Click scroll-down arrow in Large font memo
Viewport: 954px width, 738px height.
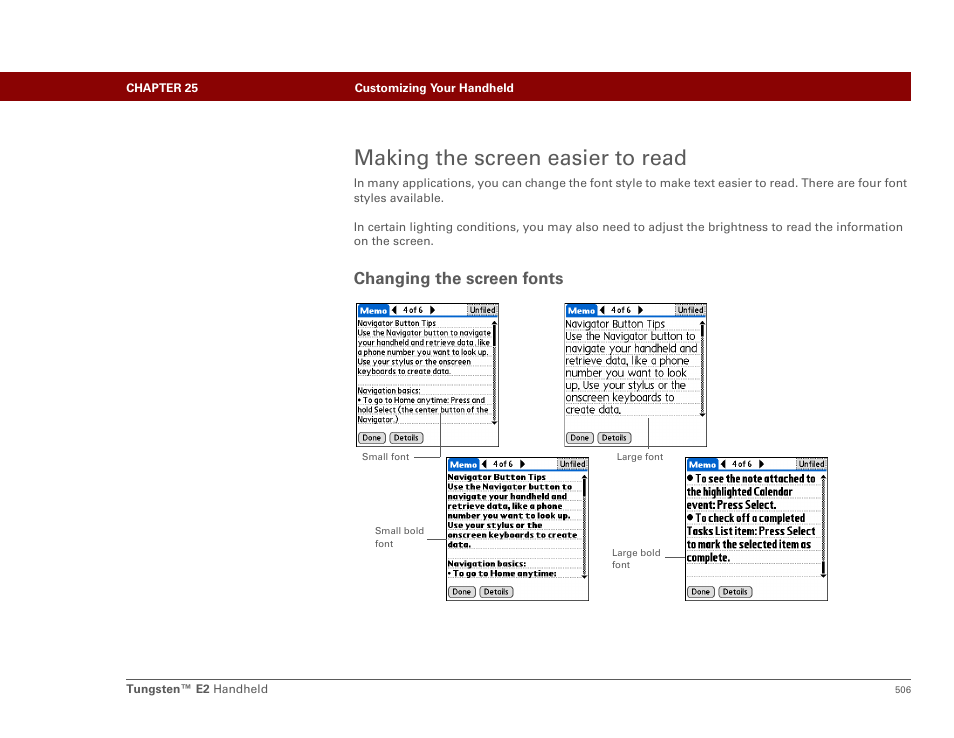click(702, 414)
